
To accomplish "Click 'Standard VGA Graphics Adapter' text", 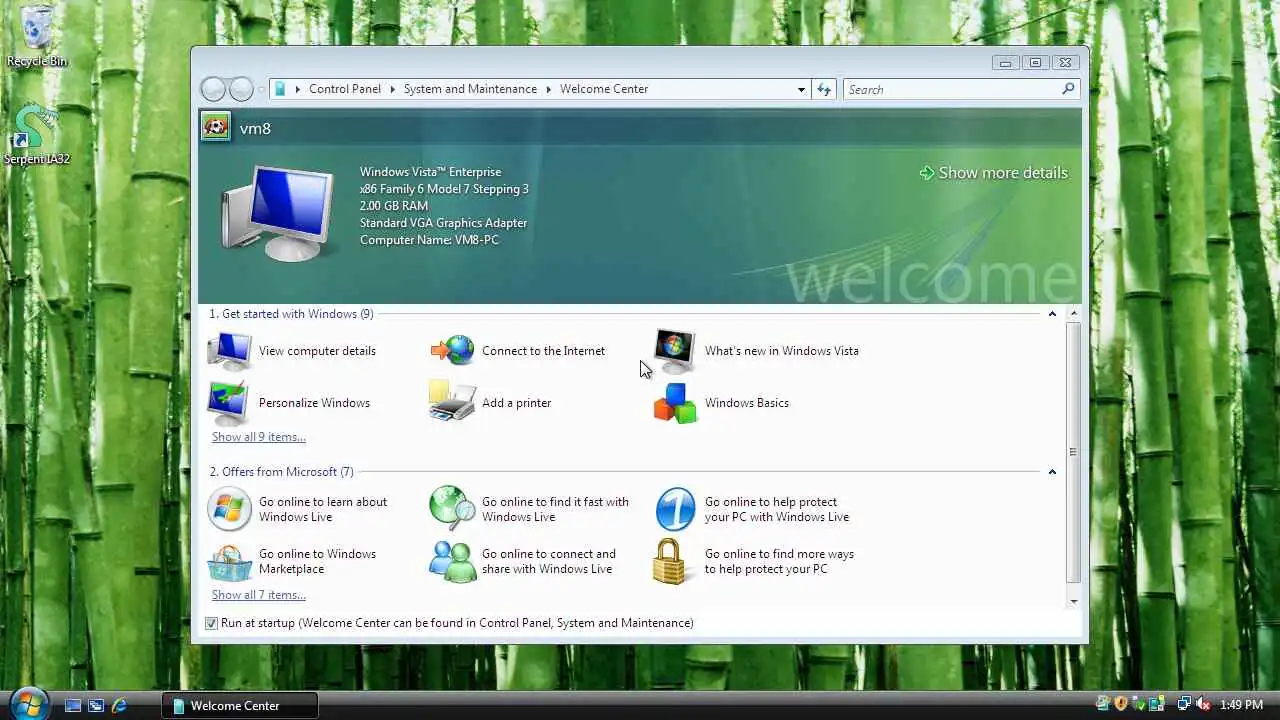I will click(443, 223).
